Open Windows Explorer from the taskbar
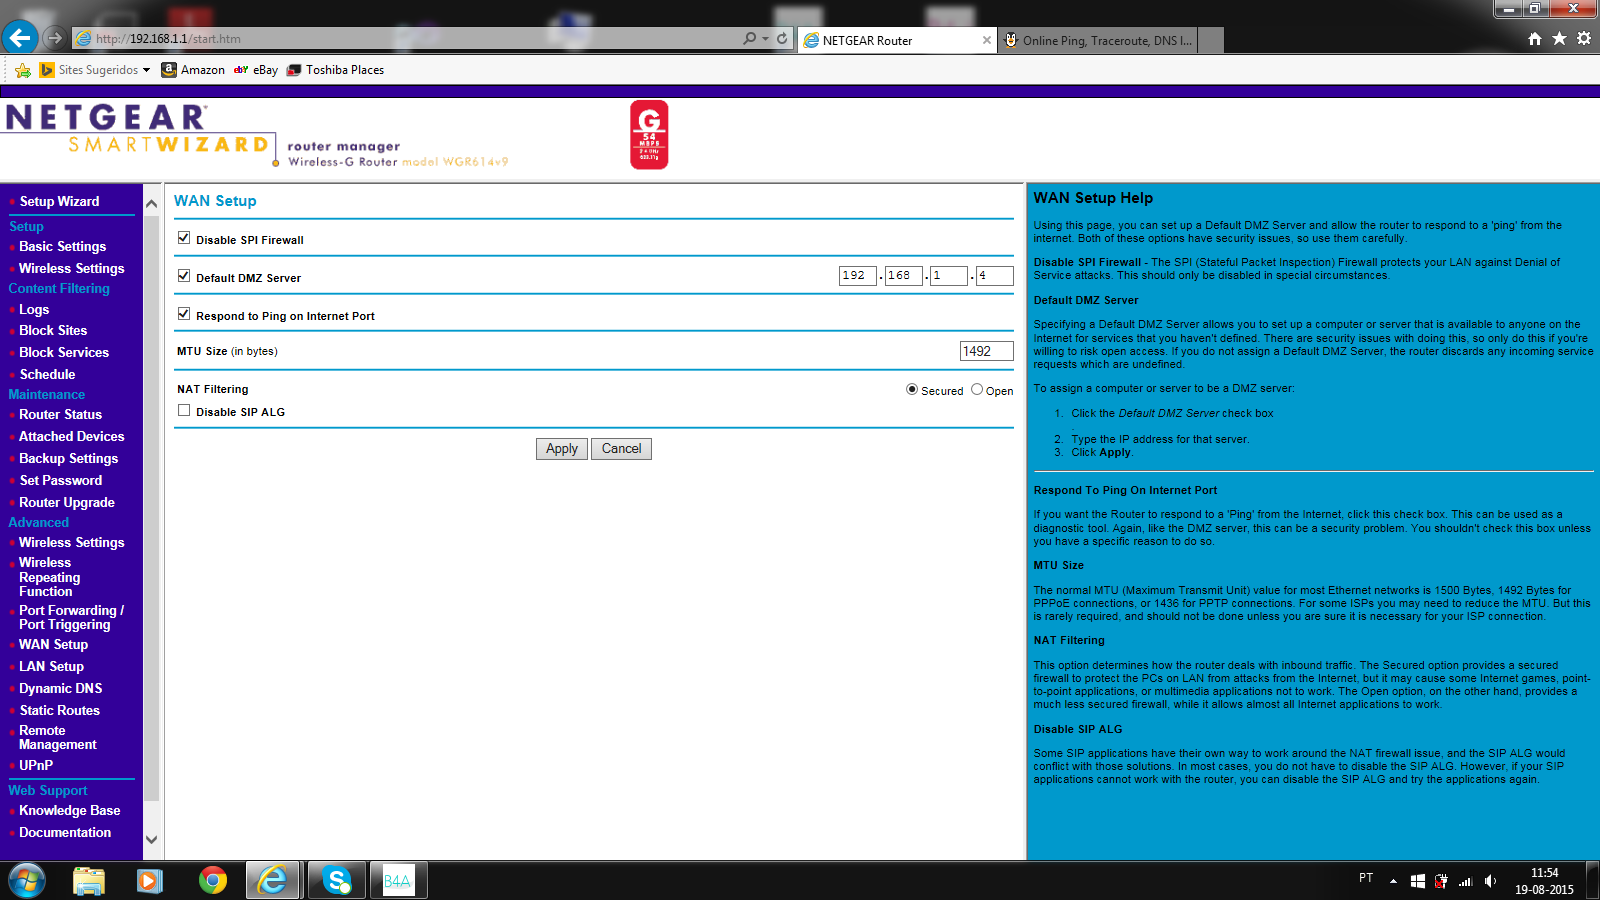1600x900 pixels. (89, 880)
